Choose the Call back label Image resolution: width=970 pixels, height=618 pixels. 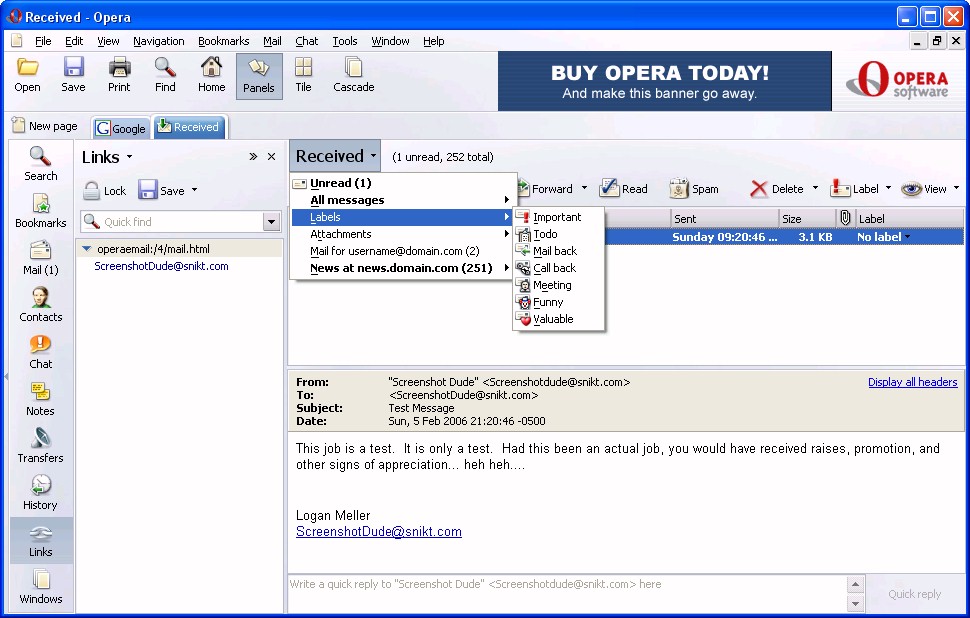click(558, 268)
